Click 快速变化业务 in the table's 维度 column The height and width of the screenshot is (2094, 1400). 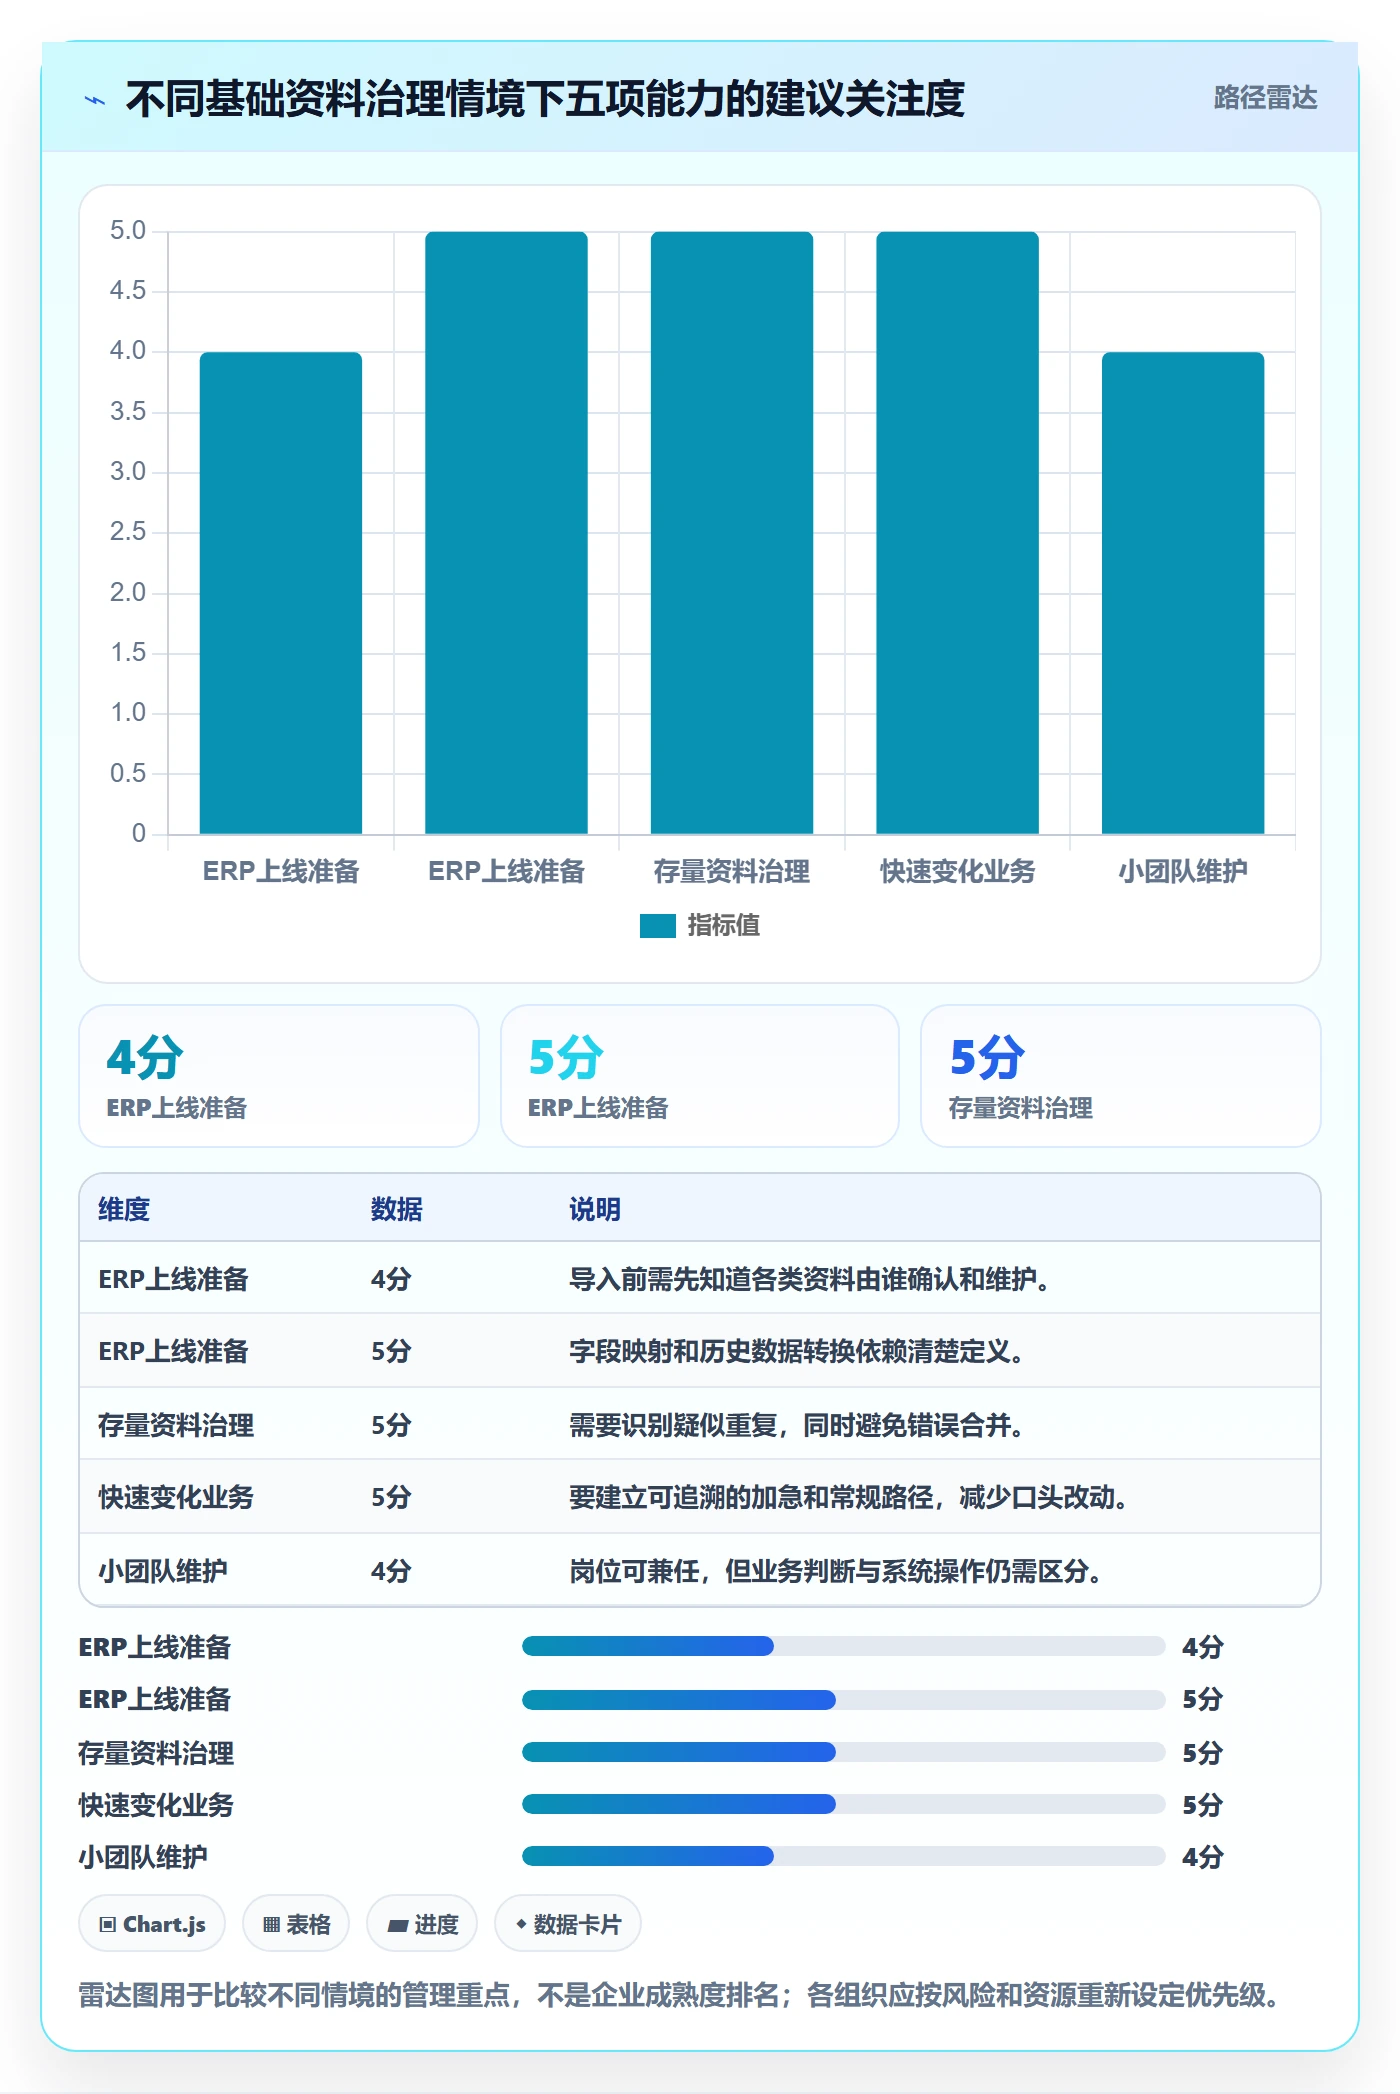pos(176,1497)
